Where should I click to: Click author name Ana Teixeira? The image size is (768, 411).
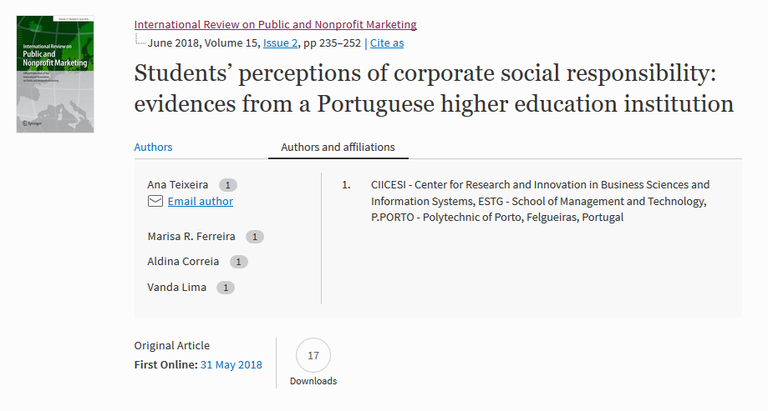pyautogui.click(x=179, y=185)
